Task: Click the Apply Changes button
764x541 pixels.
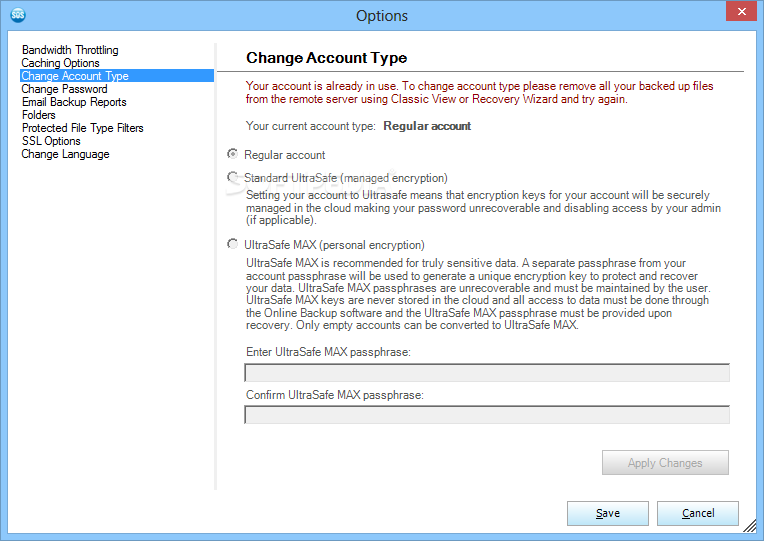Action: click(665, 463)
